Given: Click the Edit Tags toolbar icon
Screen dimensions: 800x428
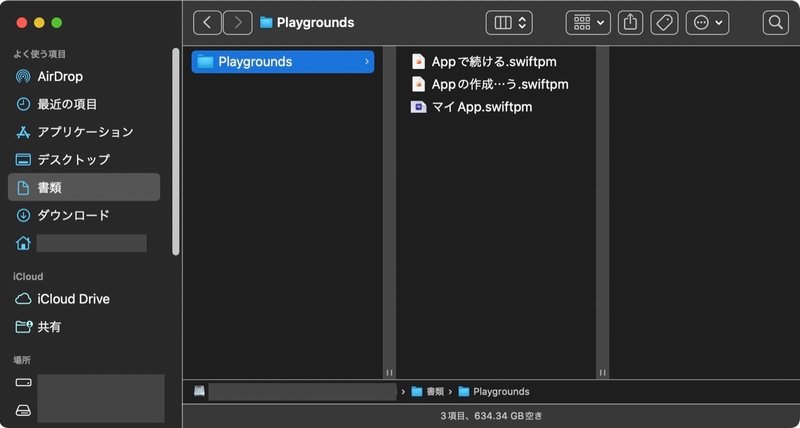Looking at the screenshot, I should point(664,22).
